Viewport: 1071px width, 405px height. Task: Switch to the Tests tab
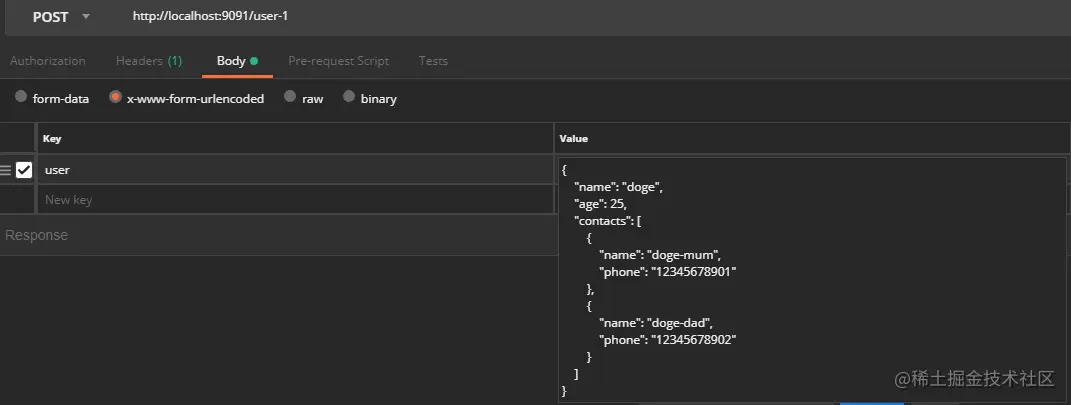433,61
